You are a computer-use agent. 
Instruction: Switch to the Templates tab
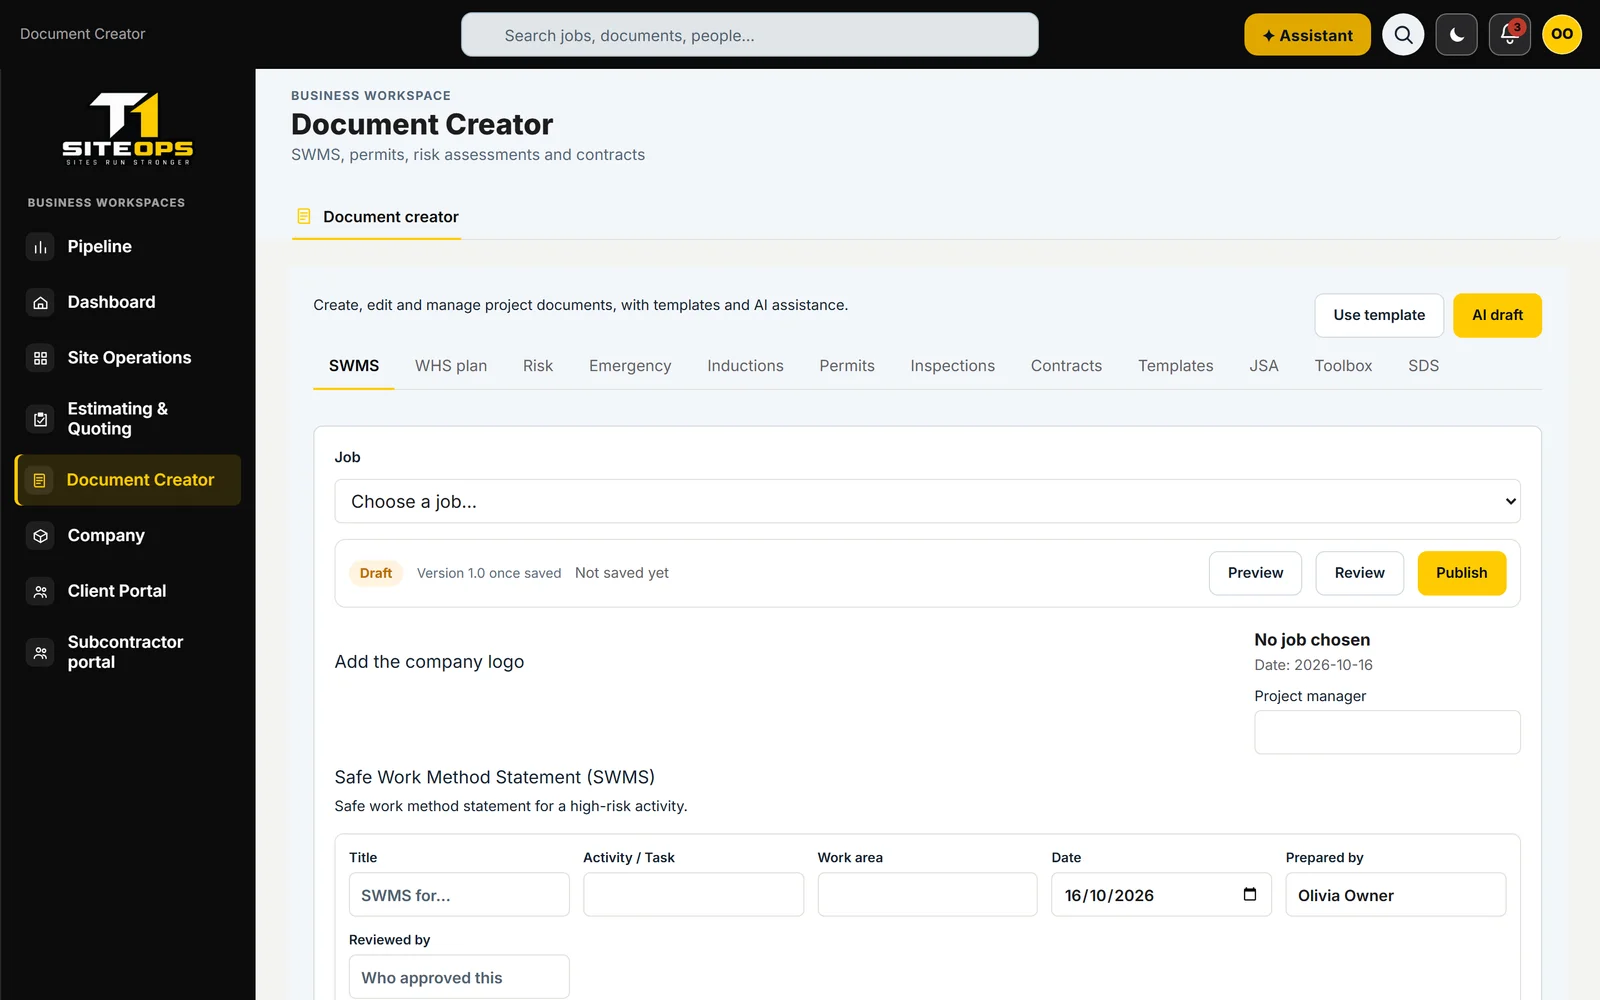[1175, 366]
